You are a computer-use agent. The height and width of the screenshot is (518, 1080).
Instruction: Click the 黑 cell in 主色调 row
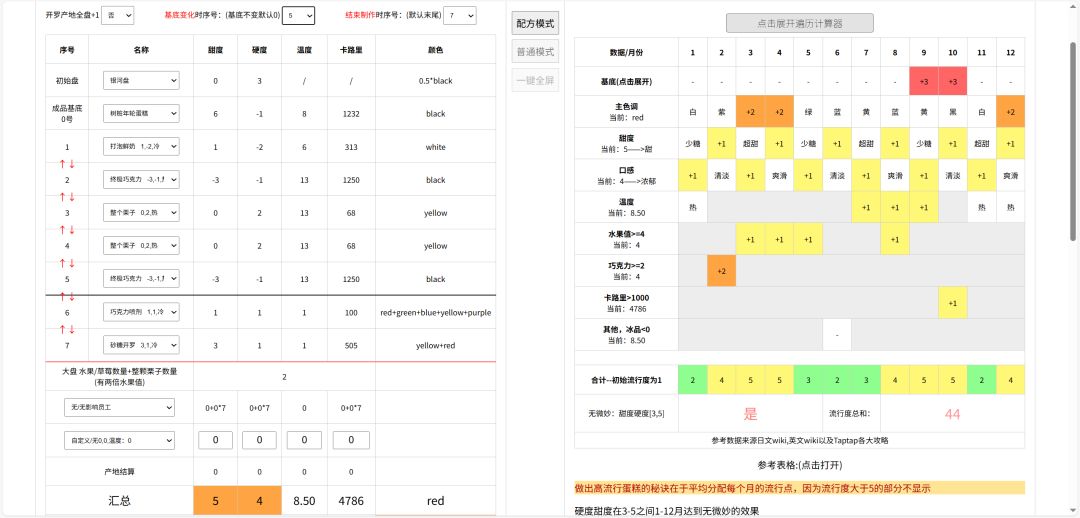tap(953, 111)
